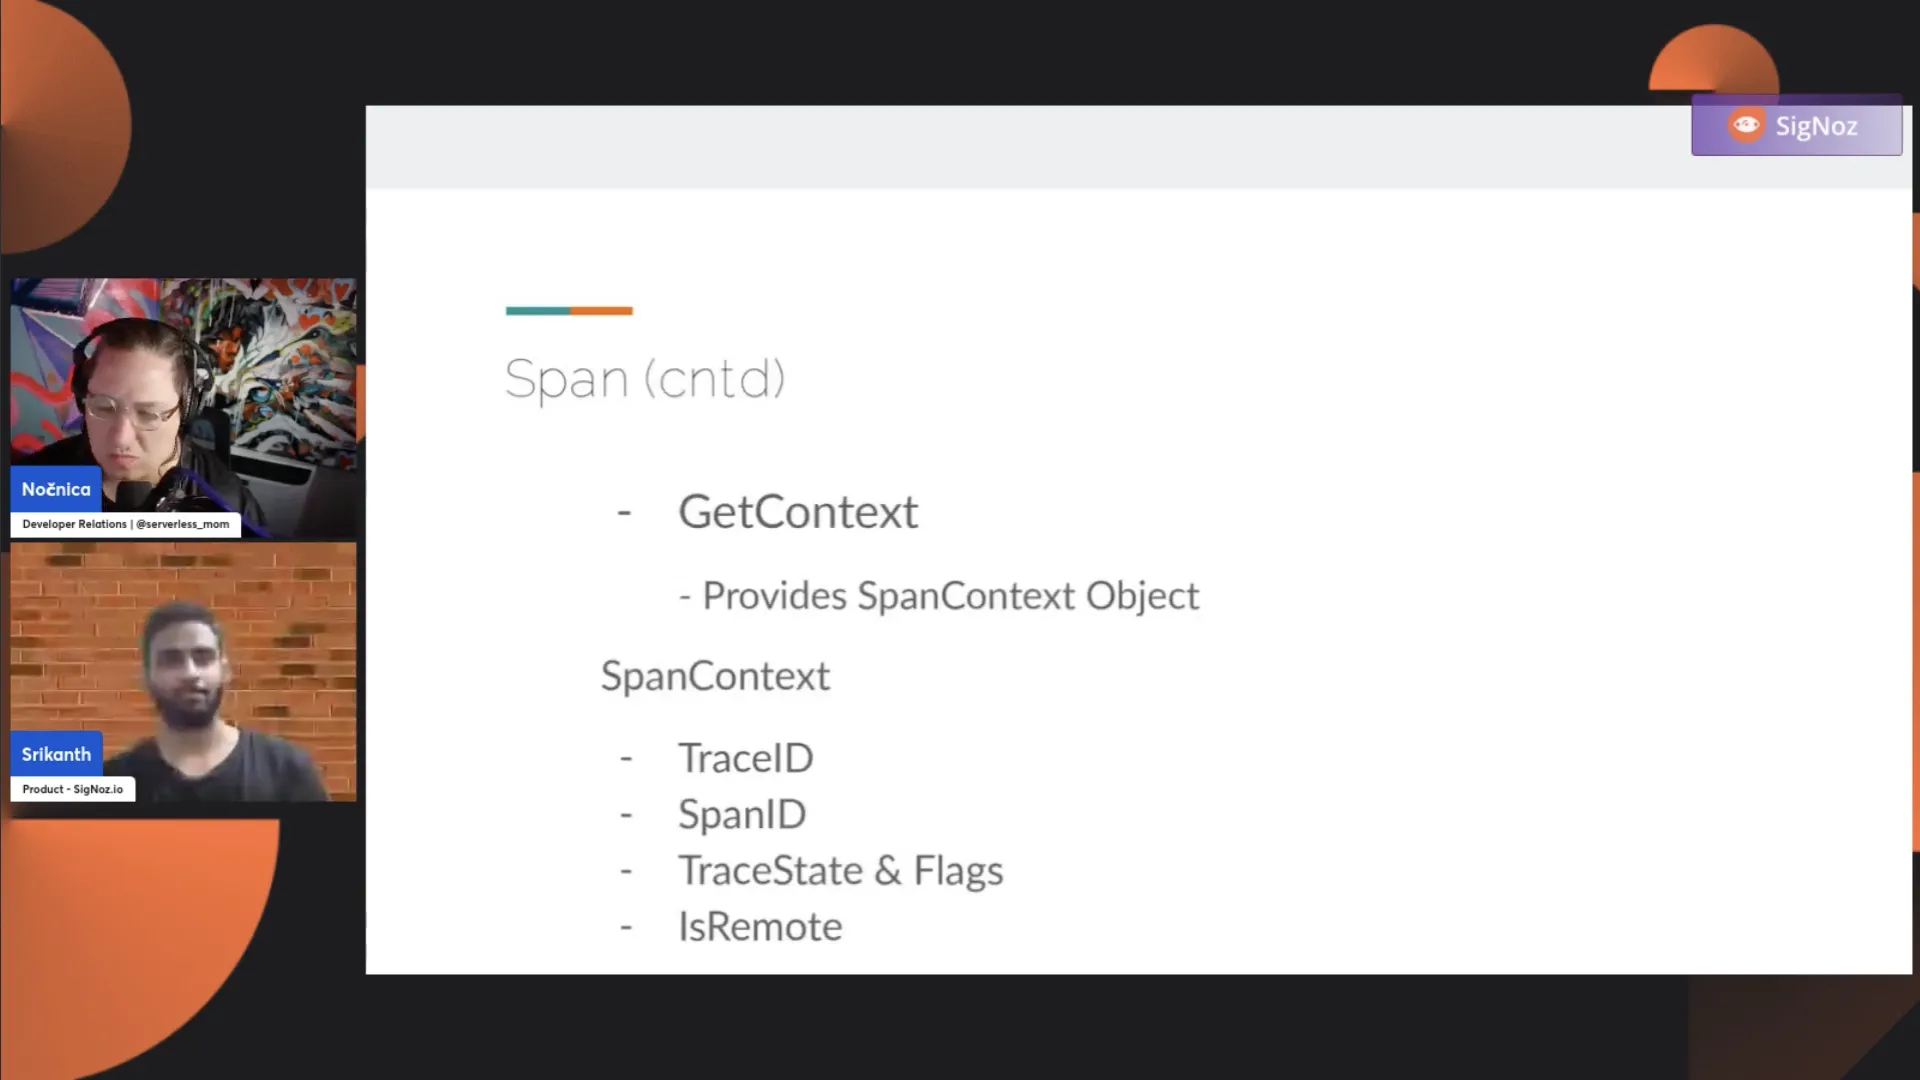Click the SigNoz eye logo icon
The width and height of the screenshot is (1920, 1080).
[x=1746, y=125]
